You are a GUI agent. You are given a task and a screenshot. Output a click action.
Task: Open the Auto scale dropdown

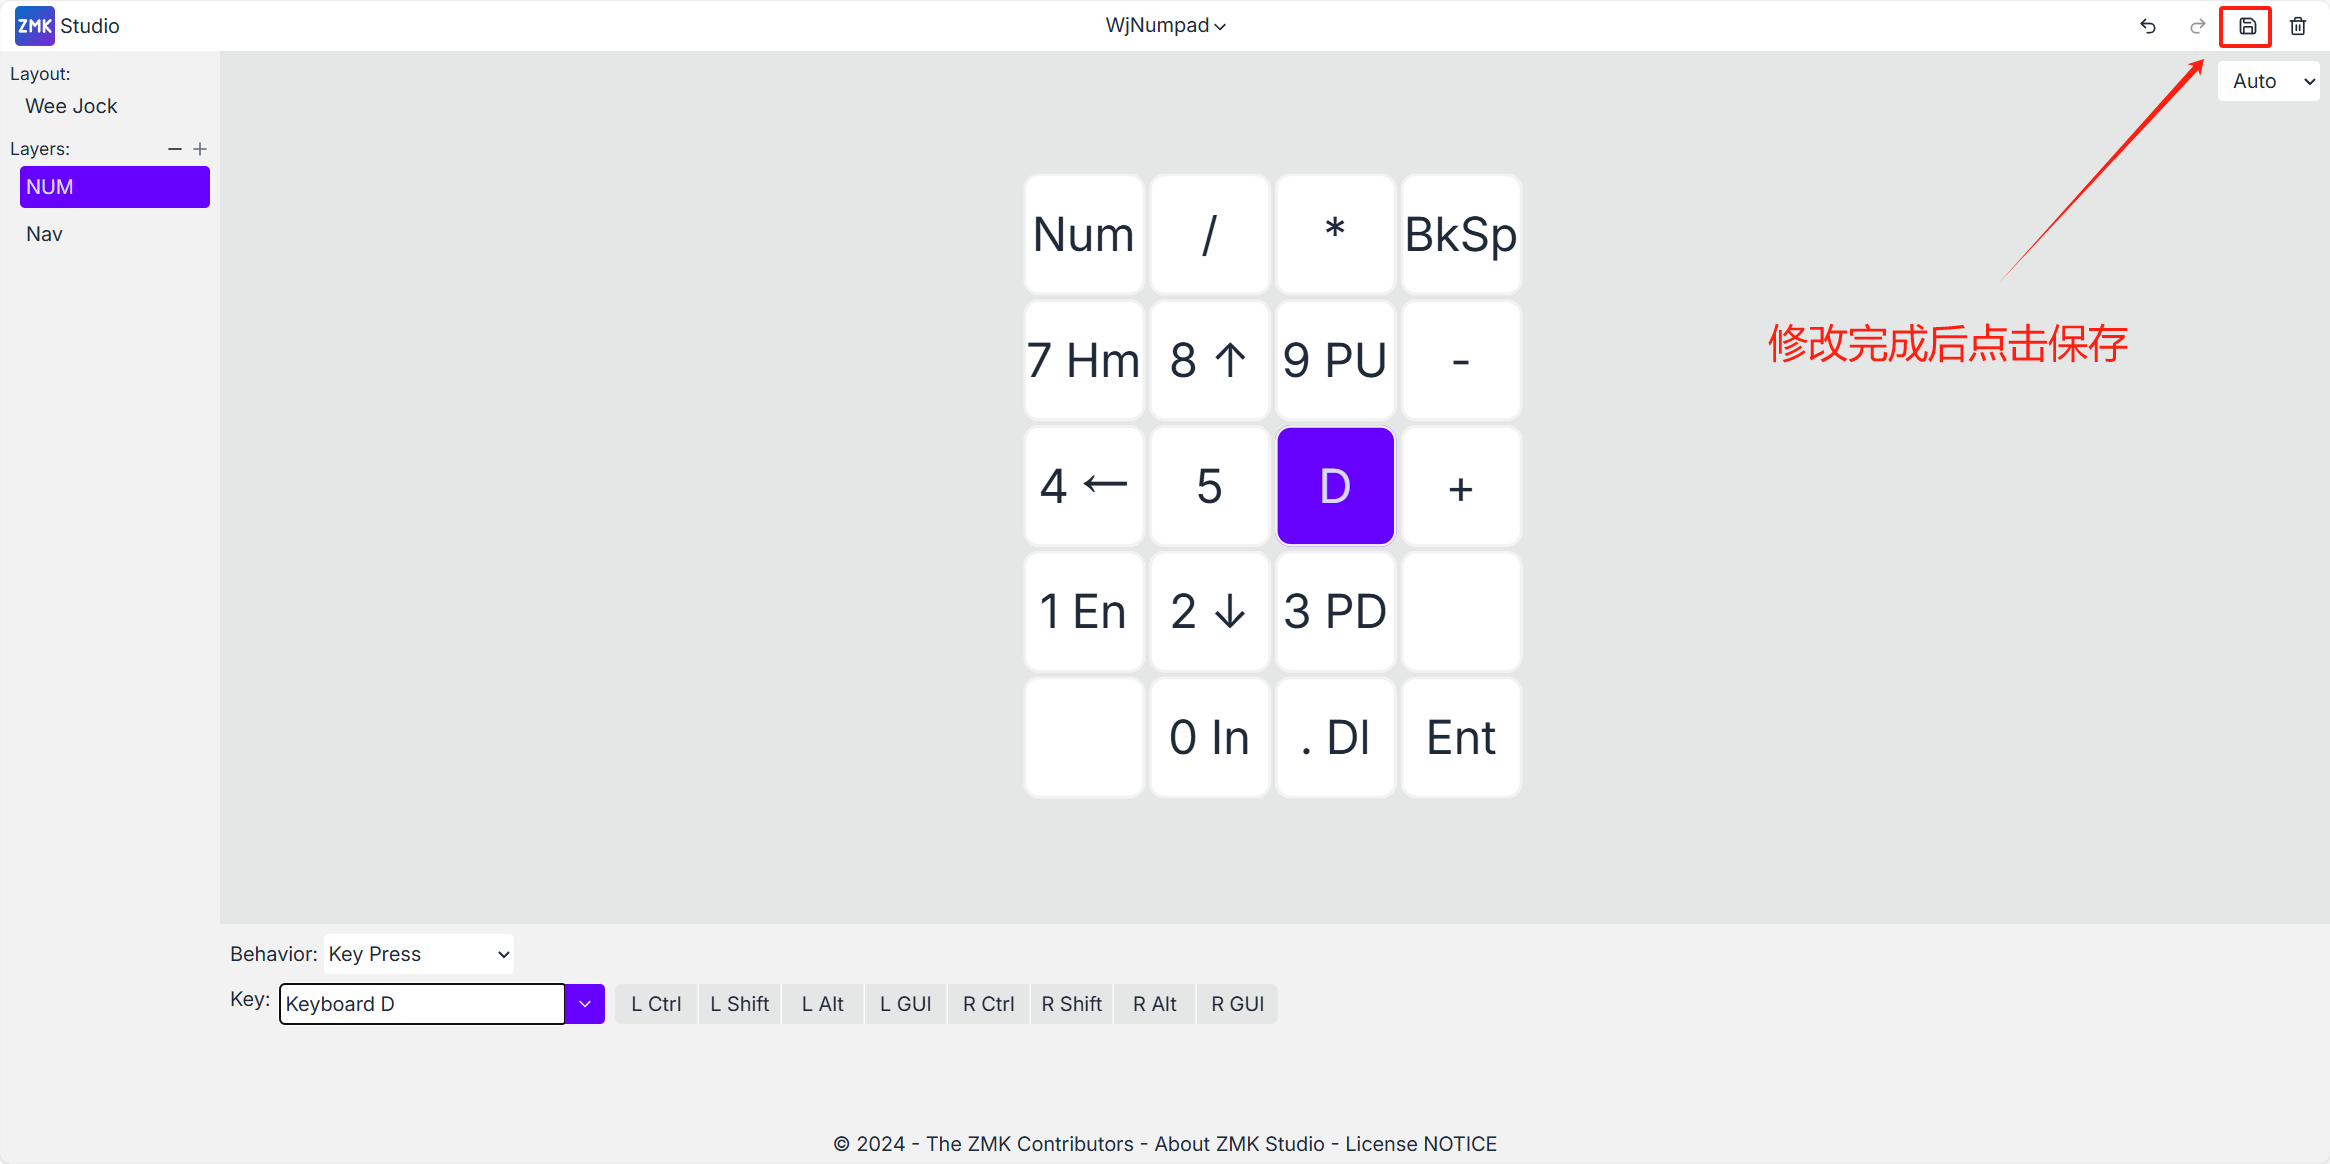click(2269, 81)
